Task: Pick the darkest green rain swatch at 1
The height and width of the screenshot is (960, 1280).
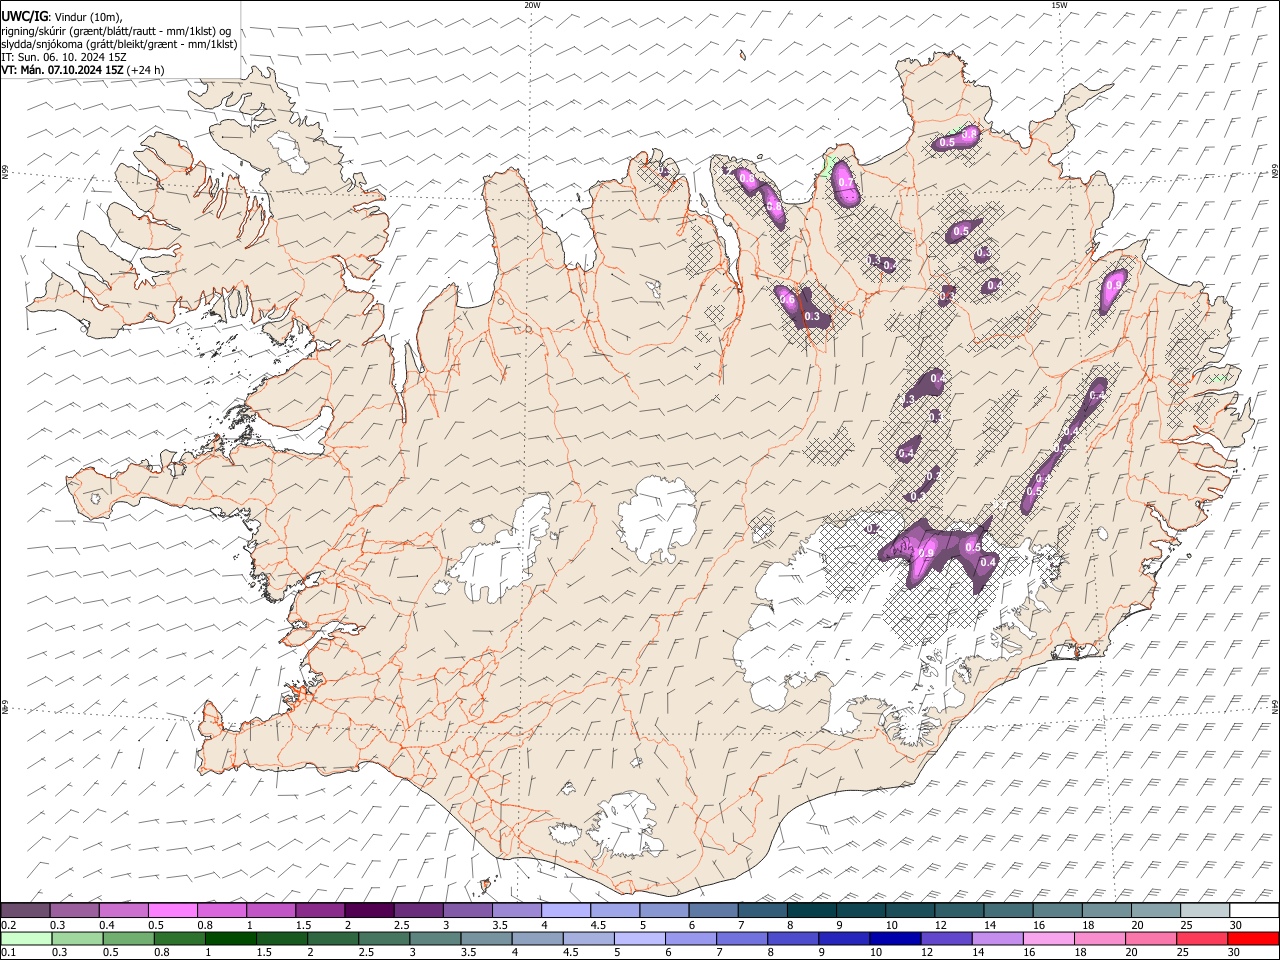Action: coord(230,938)
